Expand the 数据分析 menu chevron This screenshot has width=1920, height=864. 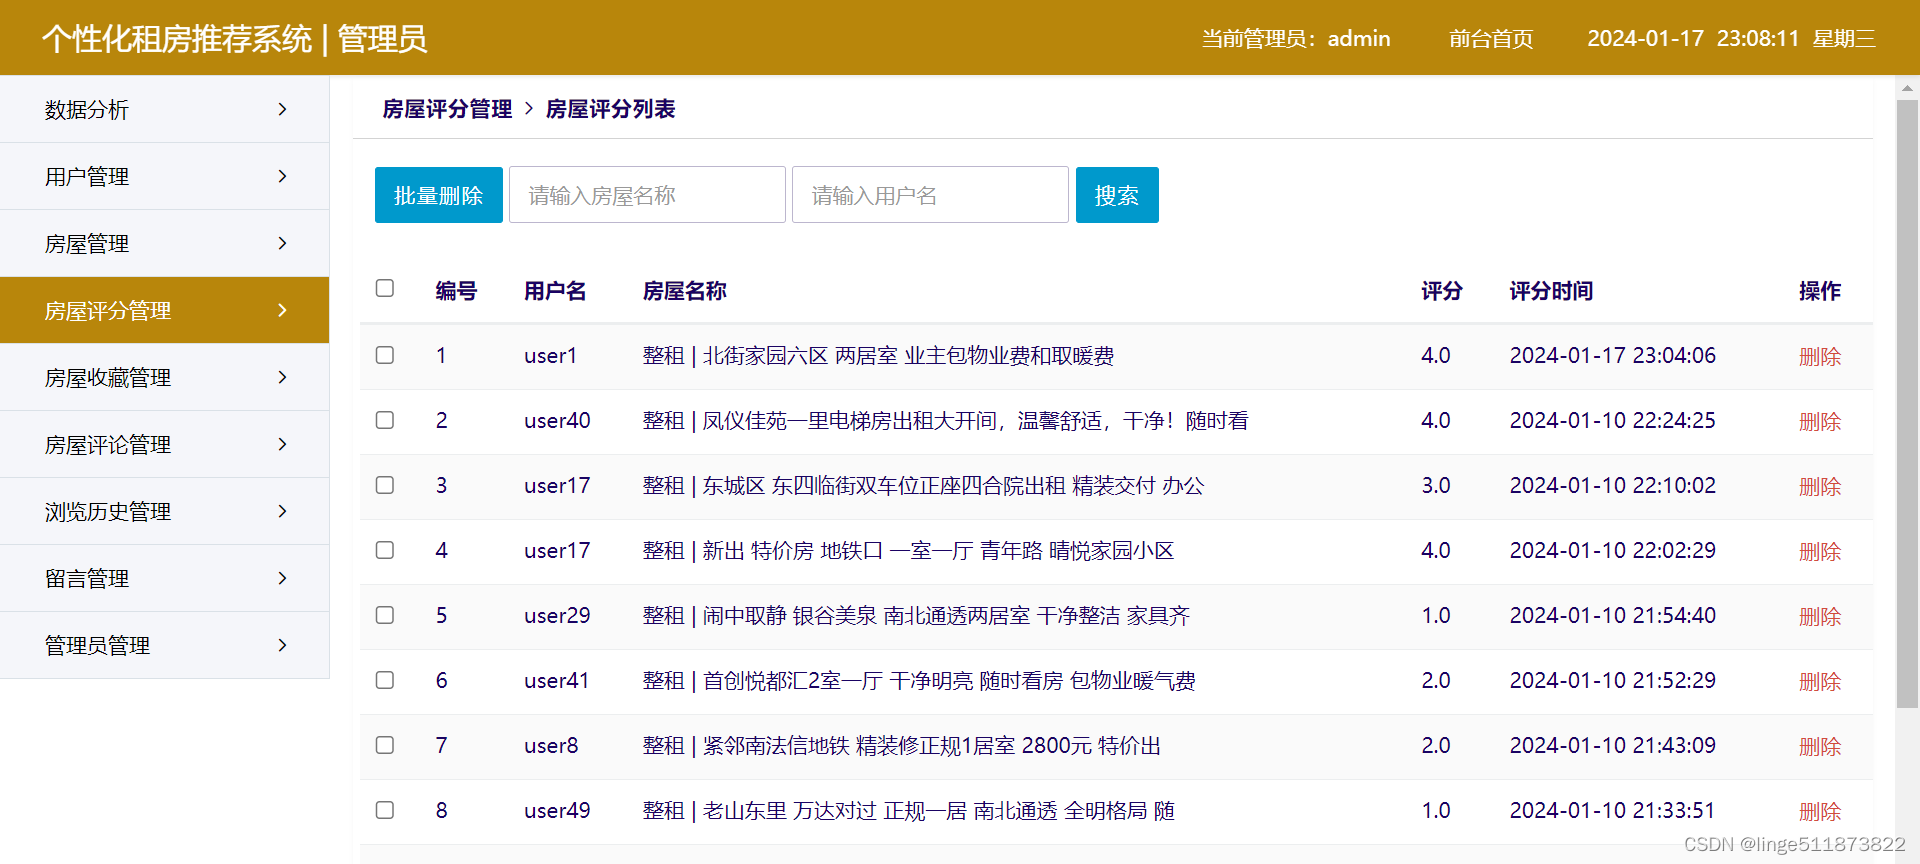pyautogui.click(x=282, y=109)
